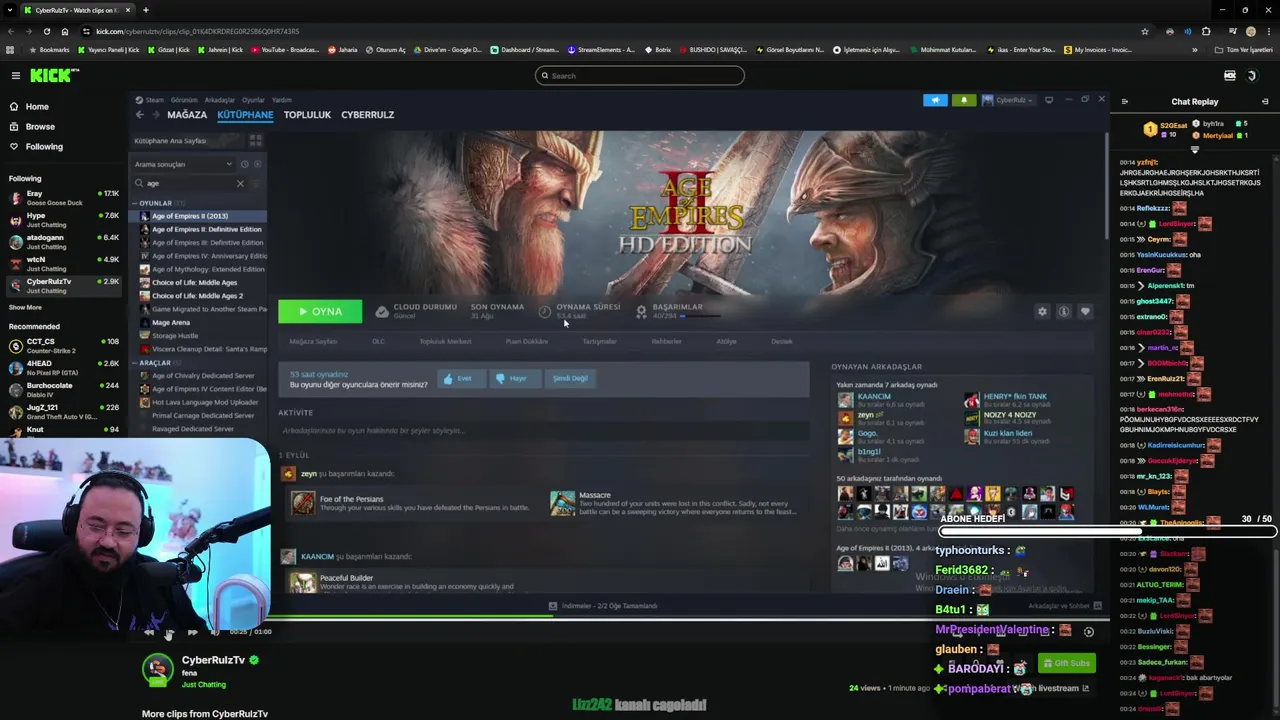Image resolution: width=1280 pixels, height=720 pixels.
Task: Go forward with the Steam forward arrow
Action: (156, 115)
